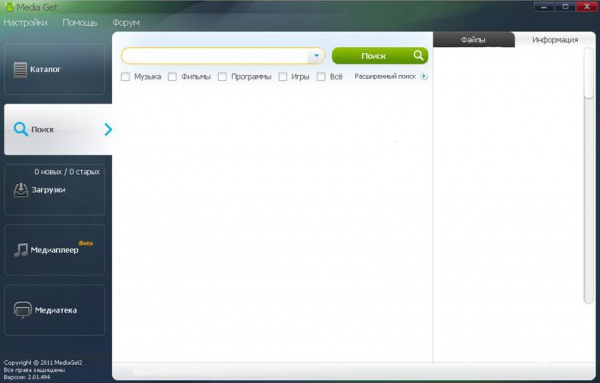Viewport: 600px width, 383px height.
Task: Switch to the Информация tab
Action: click(x=555, y=40)
